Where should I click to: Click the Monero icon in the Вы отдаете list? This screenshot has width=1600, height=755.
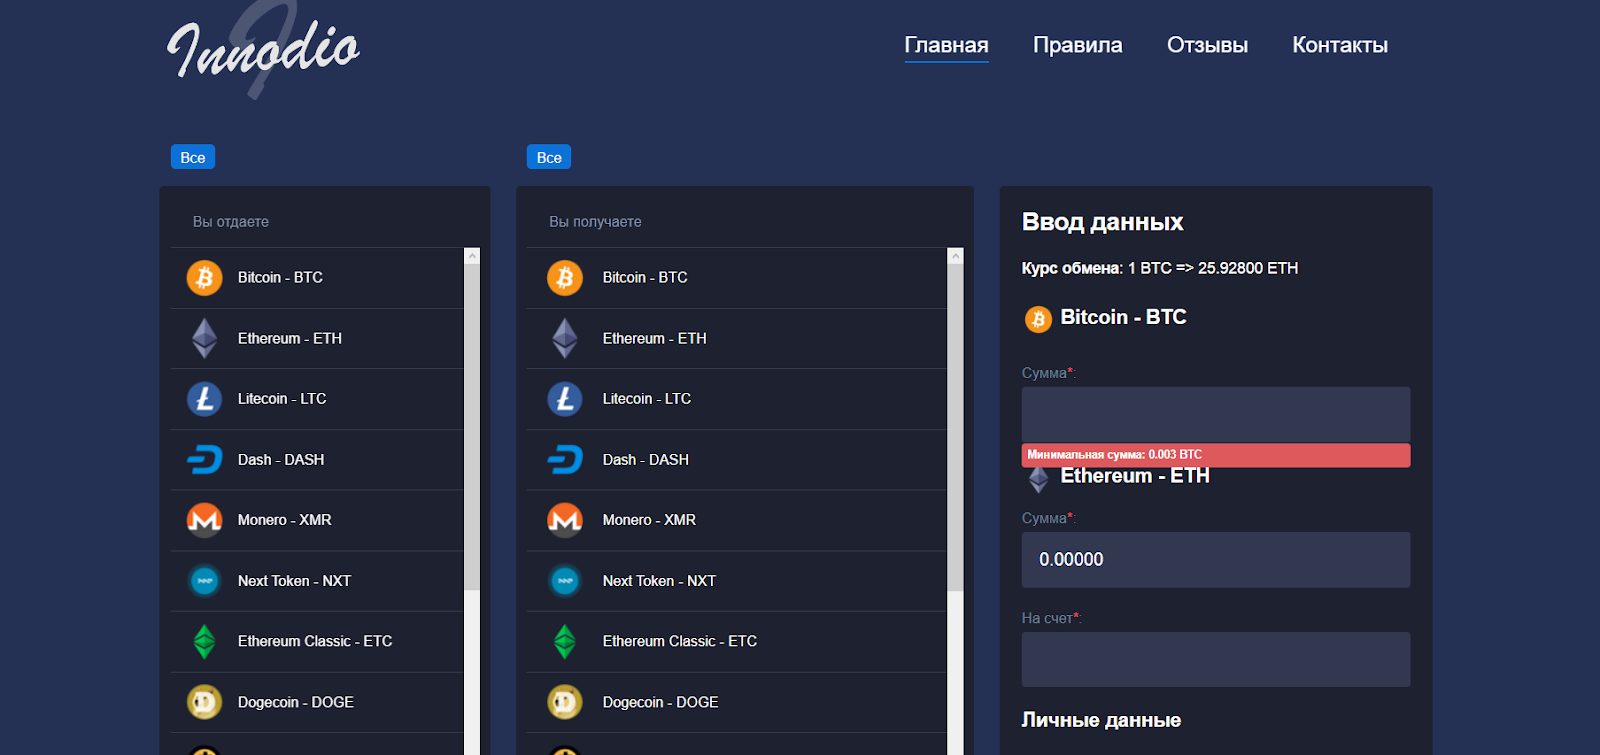[x=204, y=520]
